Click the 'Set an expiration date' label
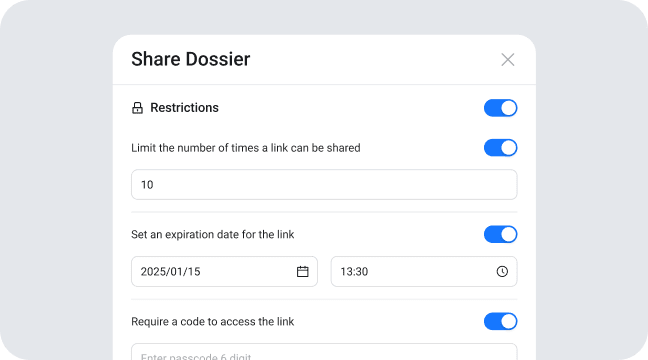This screenshot has height=360, width=648. coord(212,234)
